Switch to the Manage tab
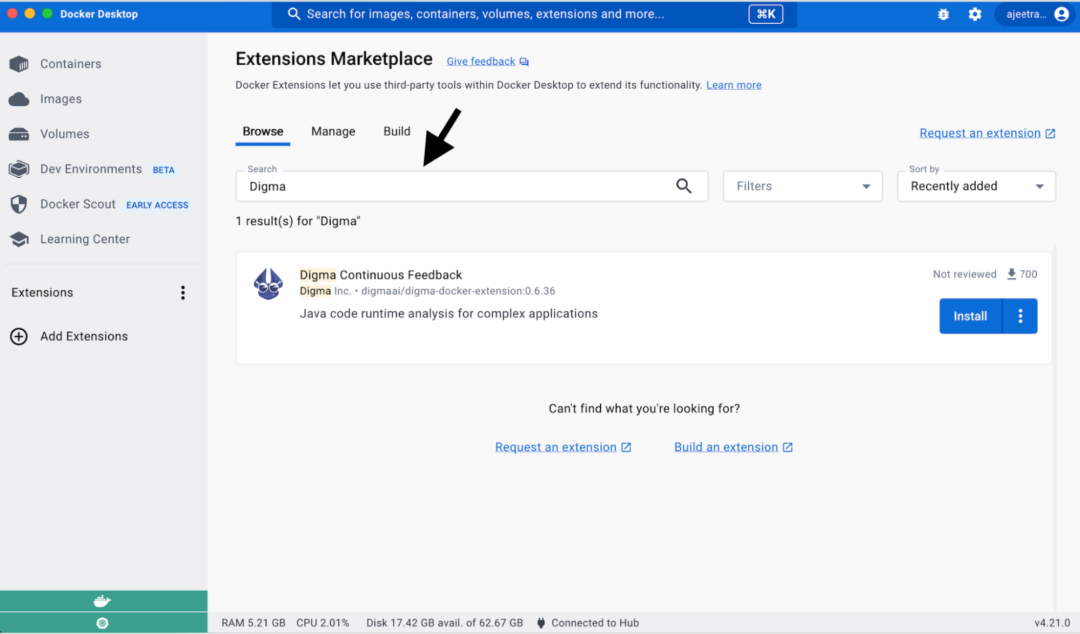 (333, 131)
